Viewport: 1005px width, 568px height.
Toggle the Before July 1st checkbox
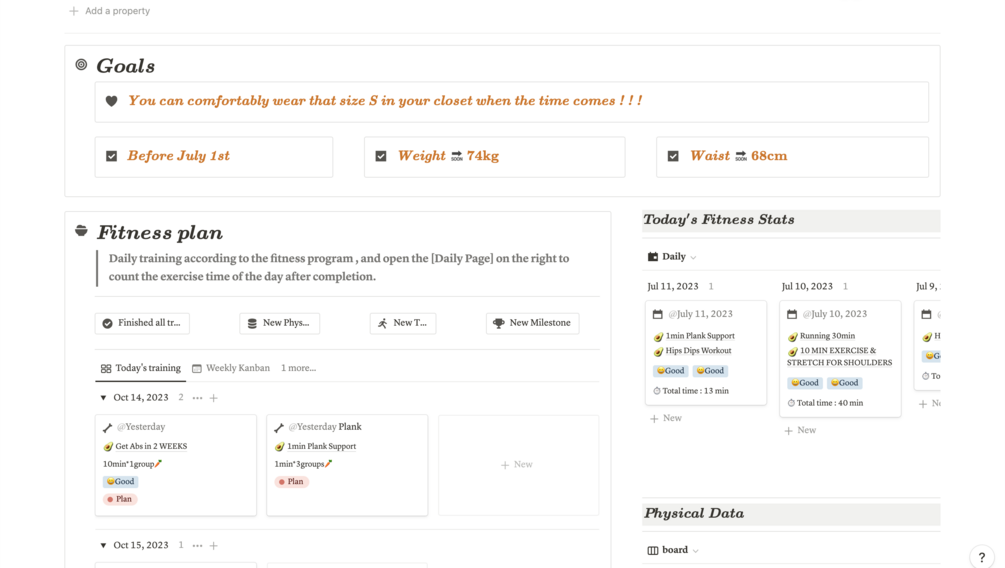pyautogui.click(x=111, y=156)
